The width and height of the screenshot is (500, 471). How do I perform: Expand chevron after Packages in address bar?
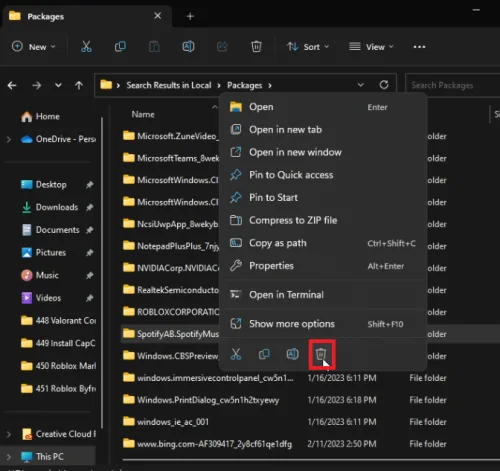(x=270, y=86)
